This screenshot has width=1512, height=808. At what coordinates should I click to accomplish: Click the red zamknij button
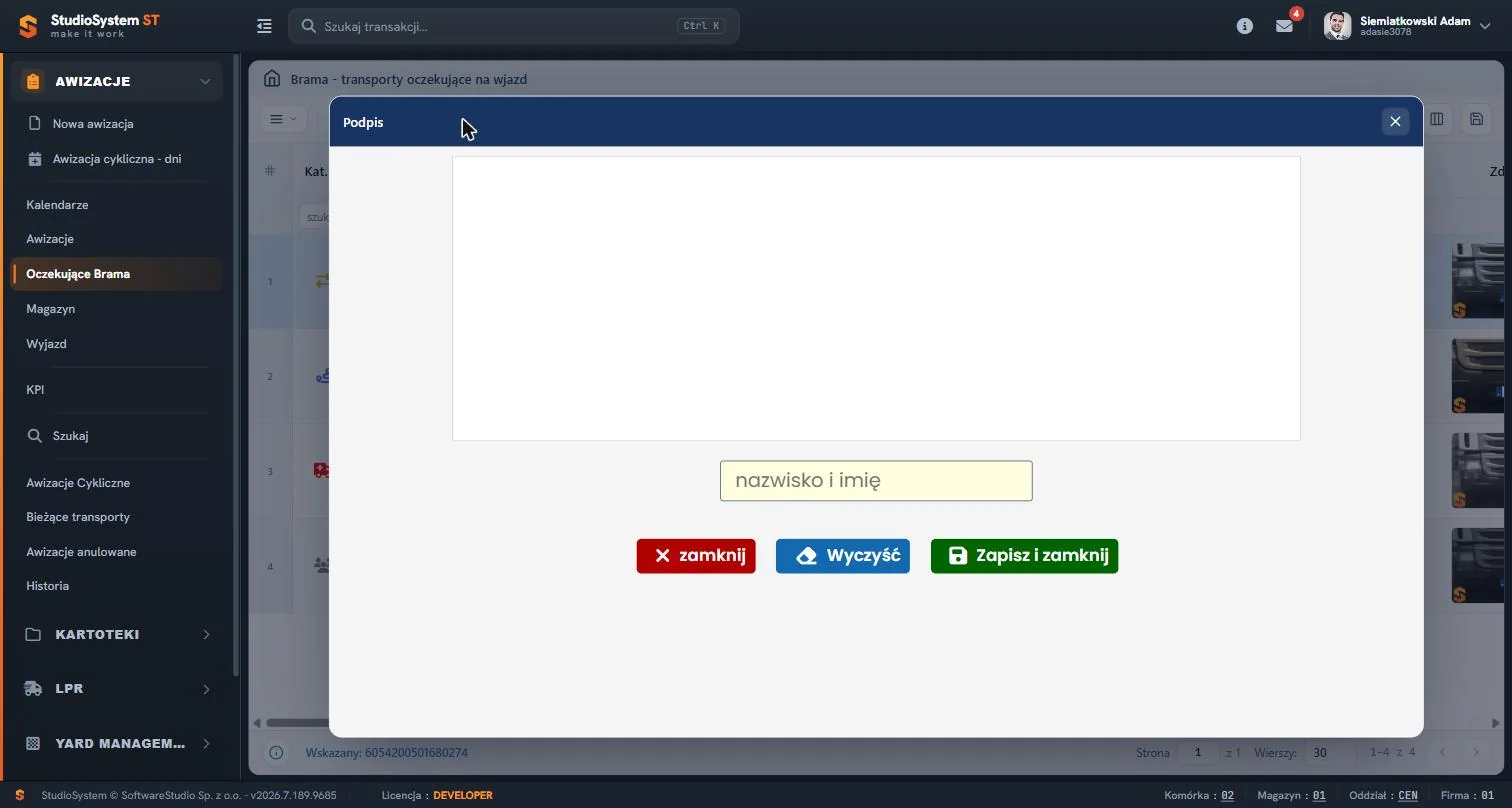point(696,556)
